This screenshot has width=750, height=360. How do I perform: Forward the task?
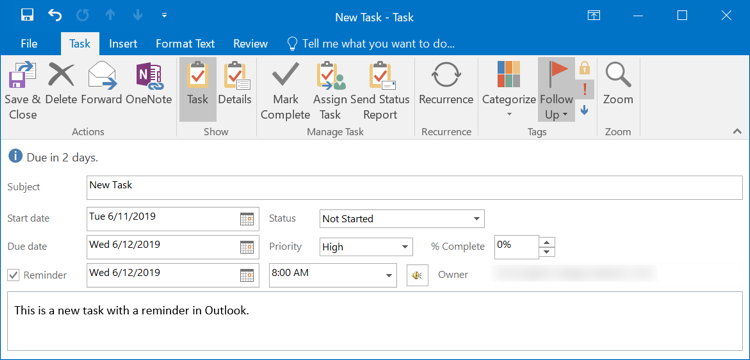[x=101, y=83]
